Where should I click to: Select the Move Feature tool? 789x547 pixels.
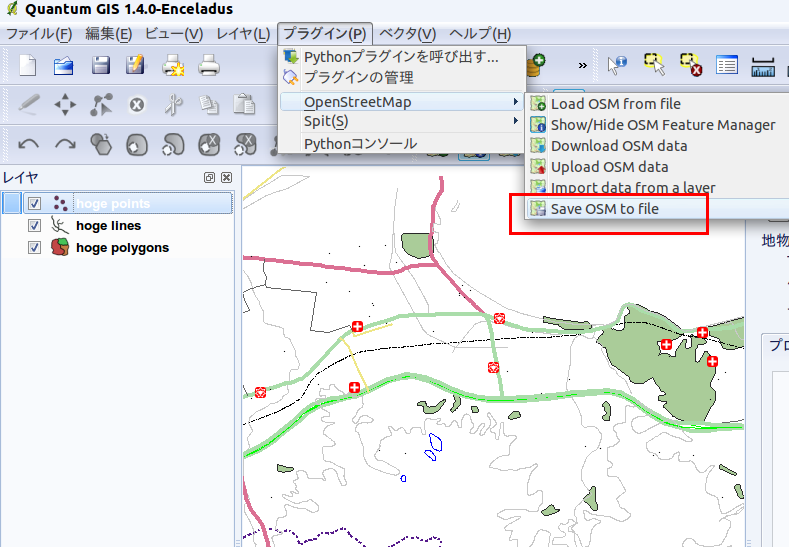pos(65,105)
